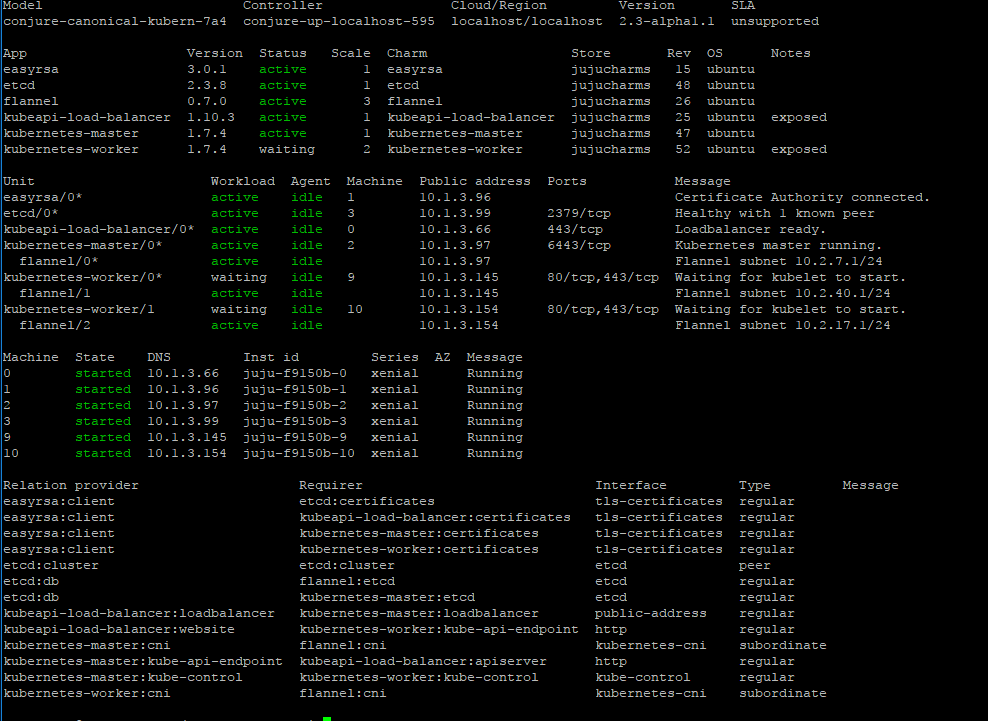Click Waiting for kubelet message of kubernetes-worker/1
Viewport: 988px width, 721px height.
790,309
